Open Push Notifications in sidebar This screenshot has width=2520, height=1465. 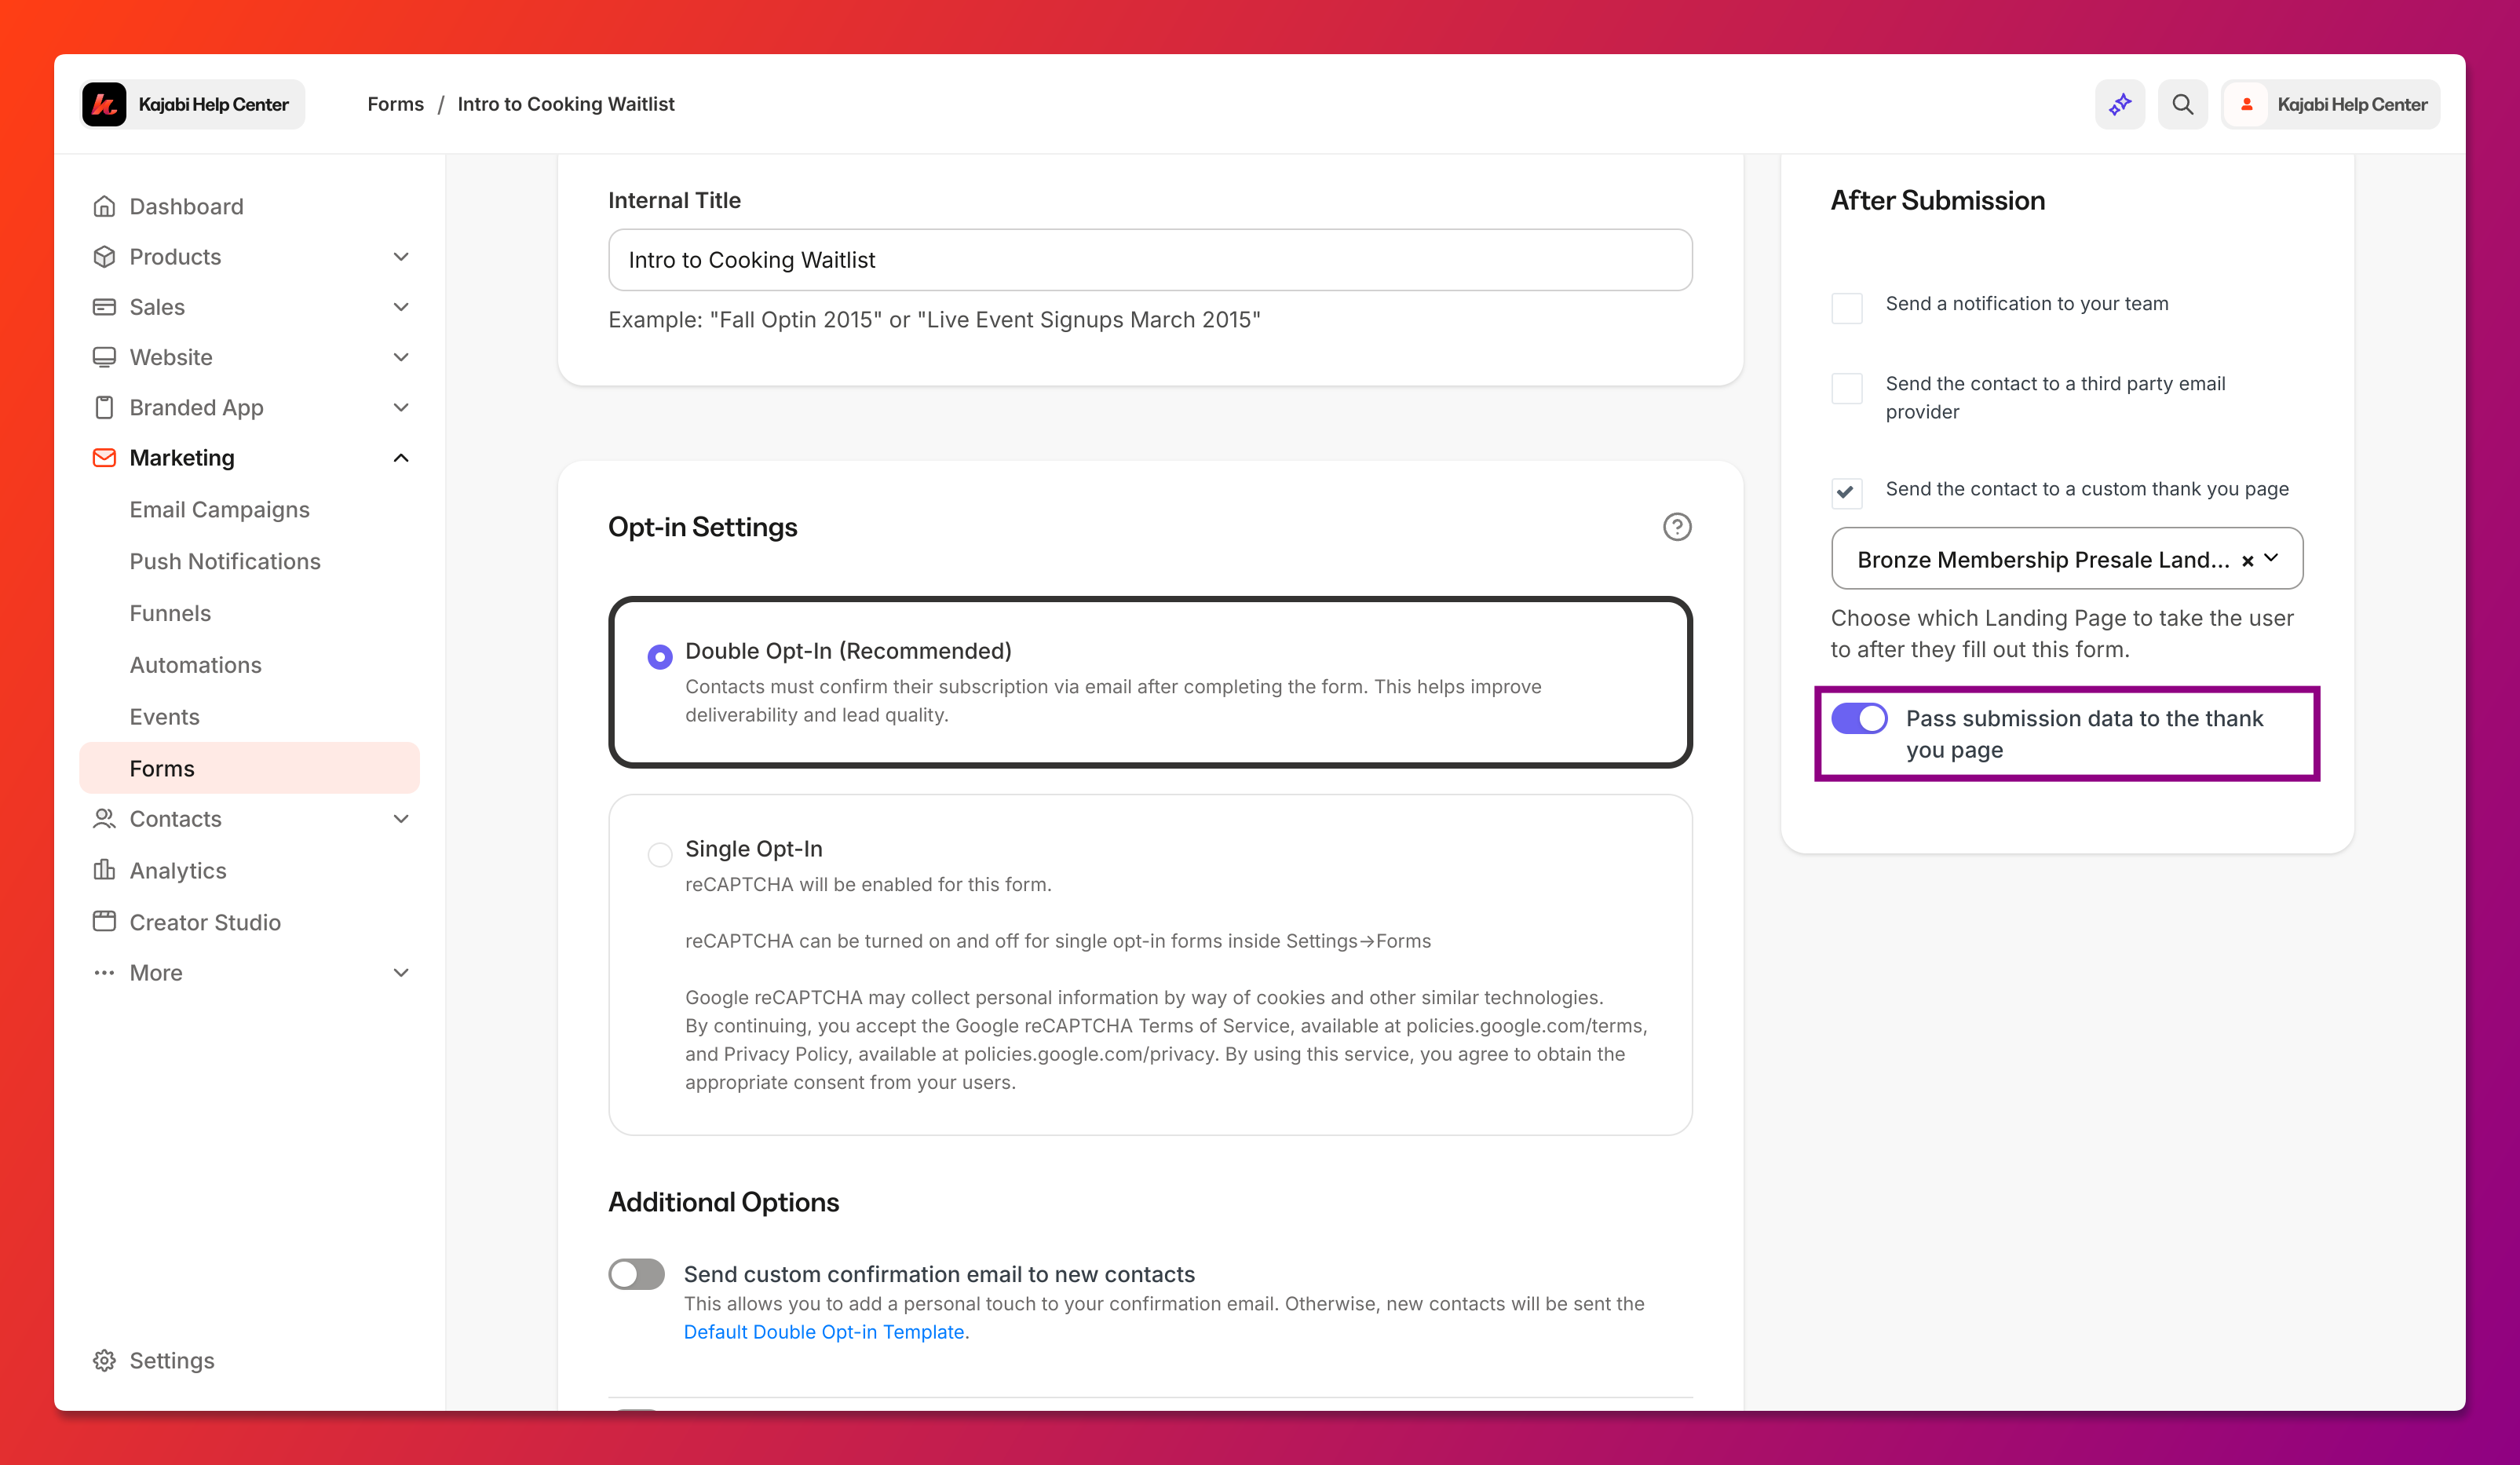pyautogui.click(x=225, y=561)
